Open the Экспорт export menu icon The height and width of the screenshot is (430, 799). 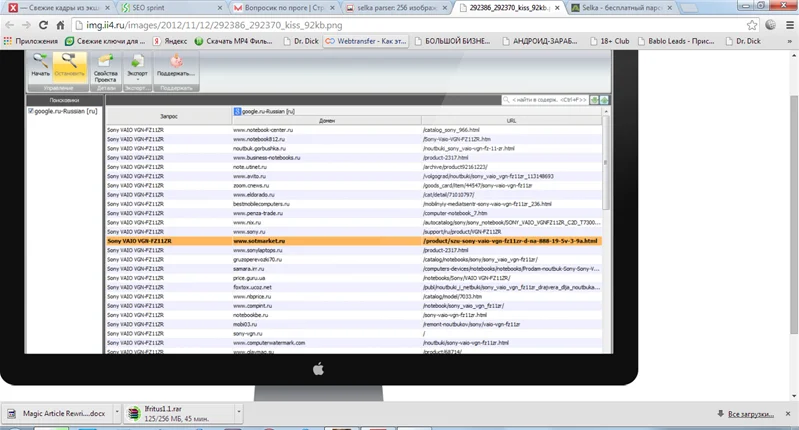[137, 66]
